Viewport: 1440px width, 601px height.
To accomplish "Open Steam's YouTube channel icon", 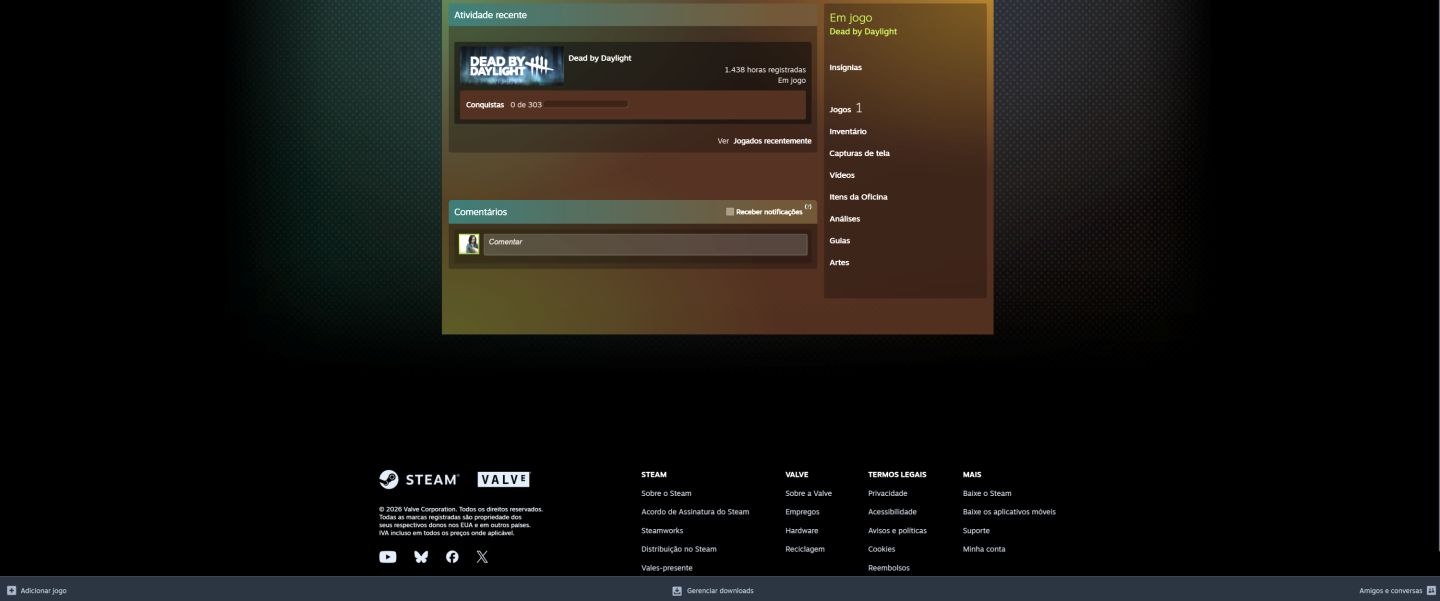I will point(388,557).
